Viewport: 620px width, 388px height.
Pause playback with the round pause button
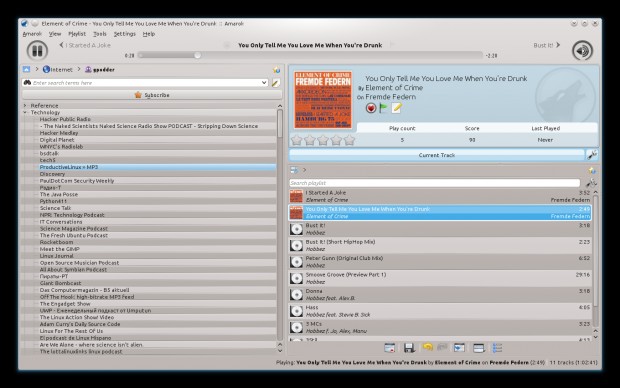37,51
